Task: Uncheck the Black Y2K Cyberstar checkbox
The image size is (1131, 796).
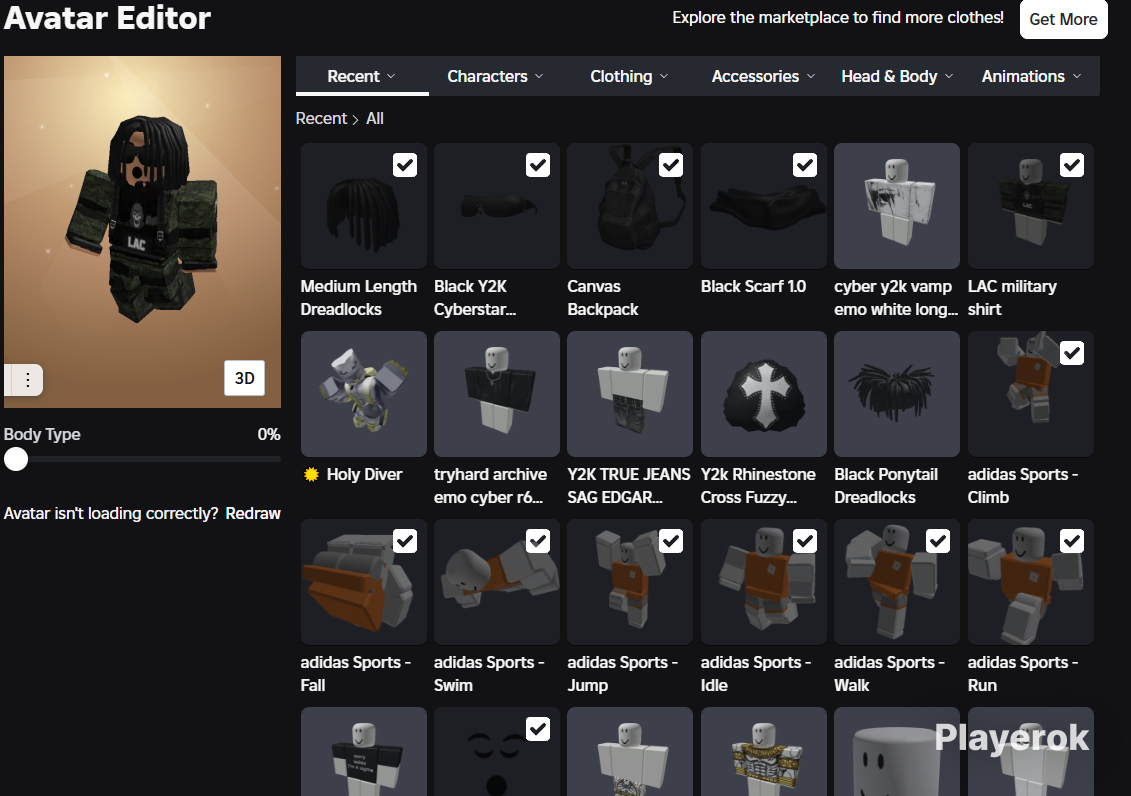Action: coord(538,165)
